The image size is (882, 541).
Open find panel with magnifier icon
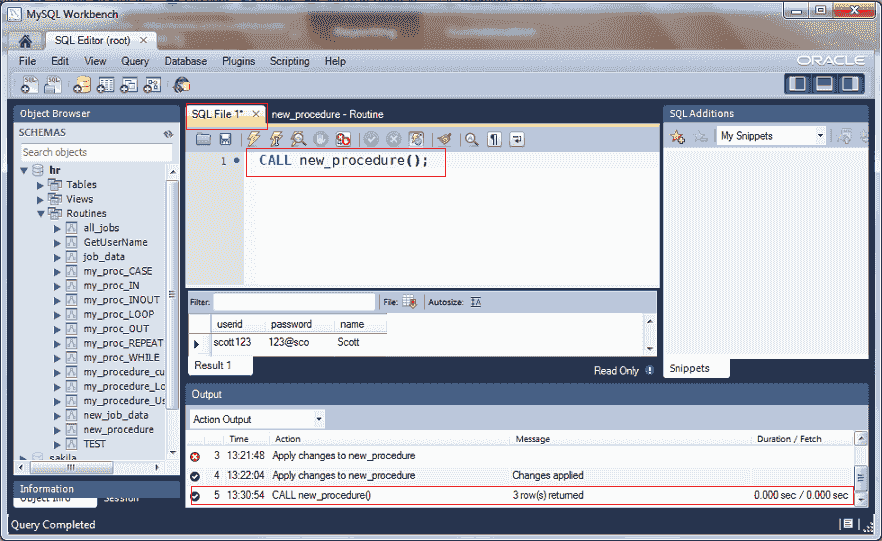tap(471, 139)
